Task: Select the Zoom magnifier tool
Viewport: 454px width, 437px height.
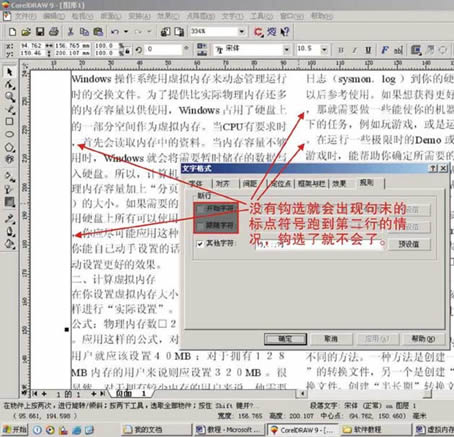Action: pos(10,97)
